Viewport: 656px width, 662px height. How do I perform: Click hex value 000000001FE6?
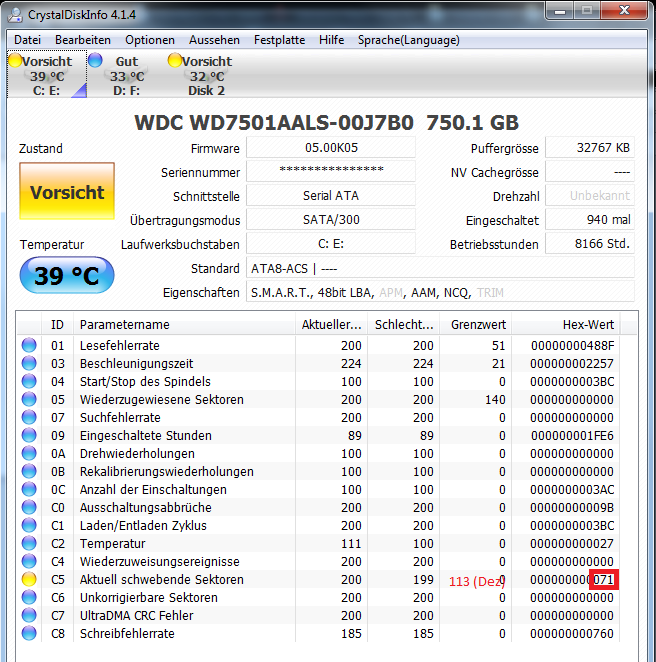(572, 436)
